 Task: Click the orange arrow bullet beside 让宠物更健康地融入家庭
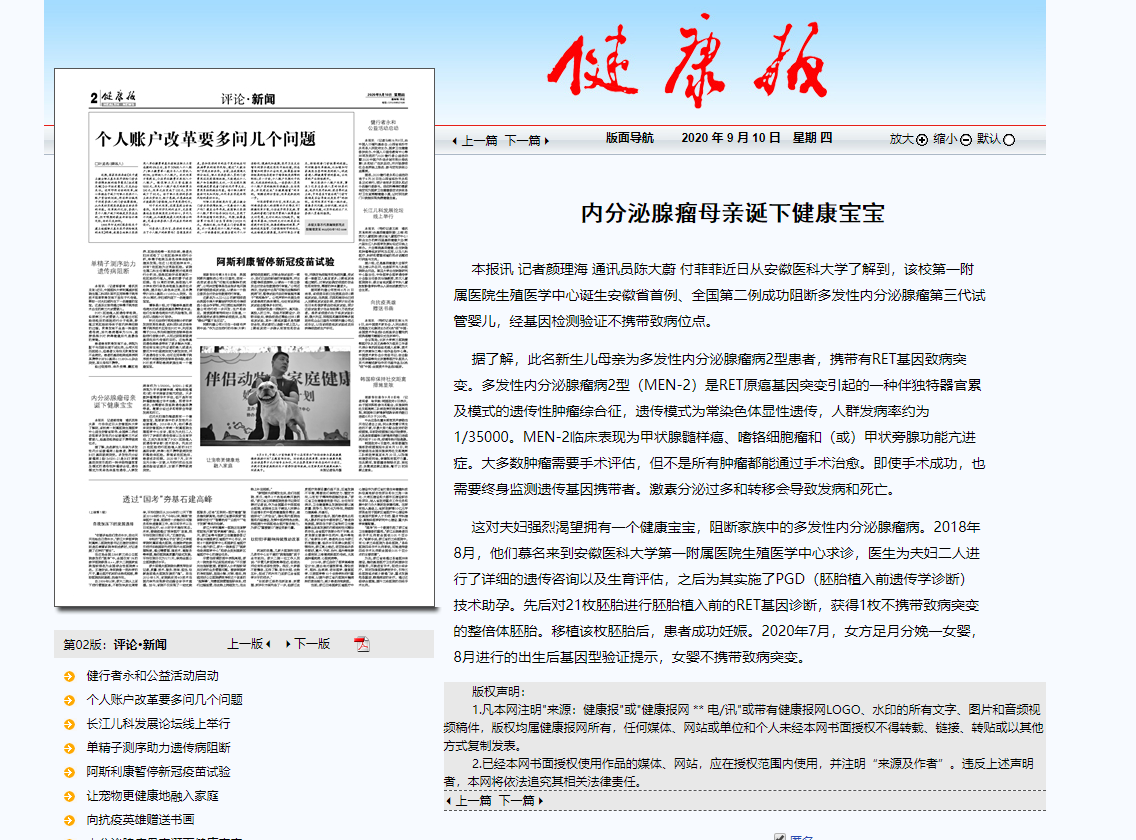(x=69, y=796)
